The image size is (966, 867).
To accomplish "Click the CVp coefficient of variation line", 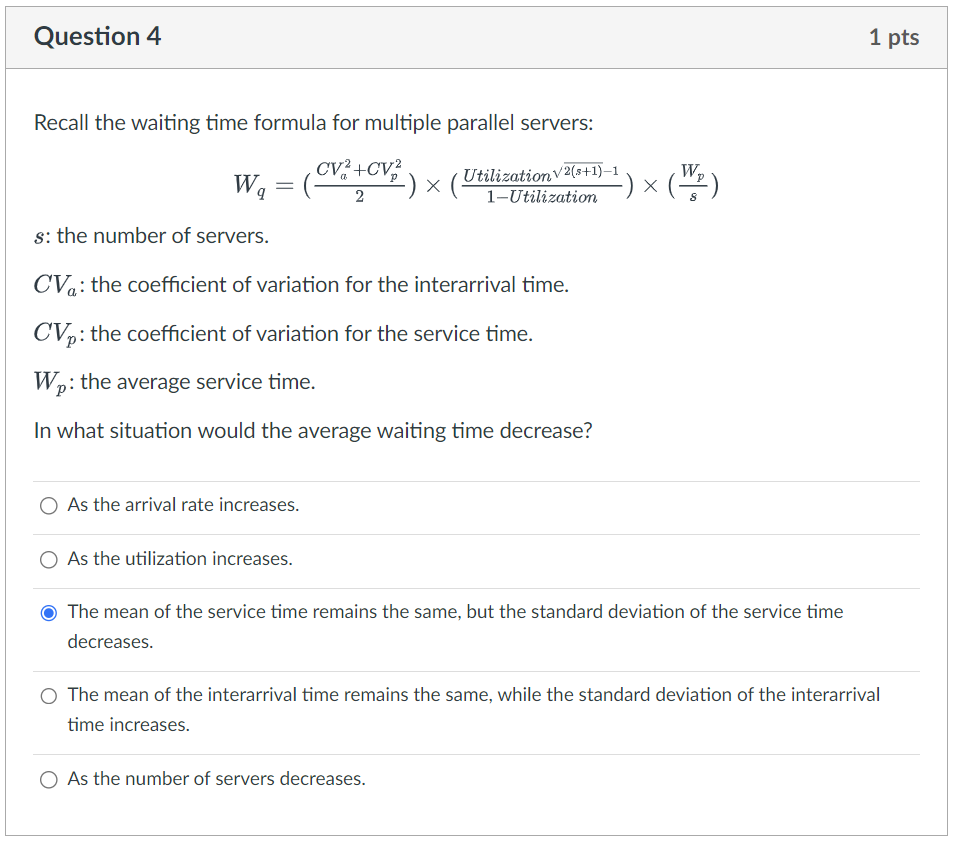I will [270, 333].
